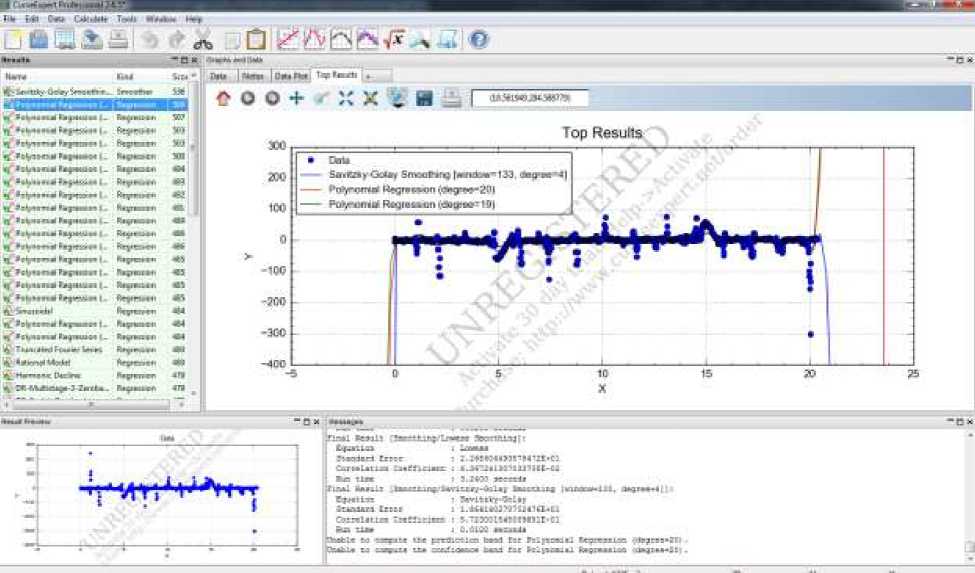Click the graph forward view arrow icon
This screenshot has height=573, width=975.
click(x=272, y=98)
